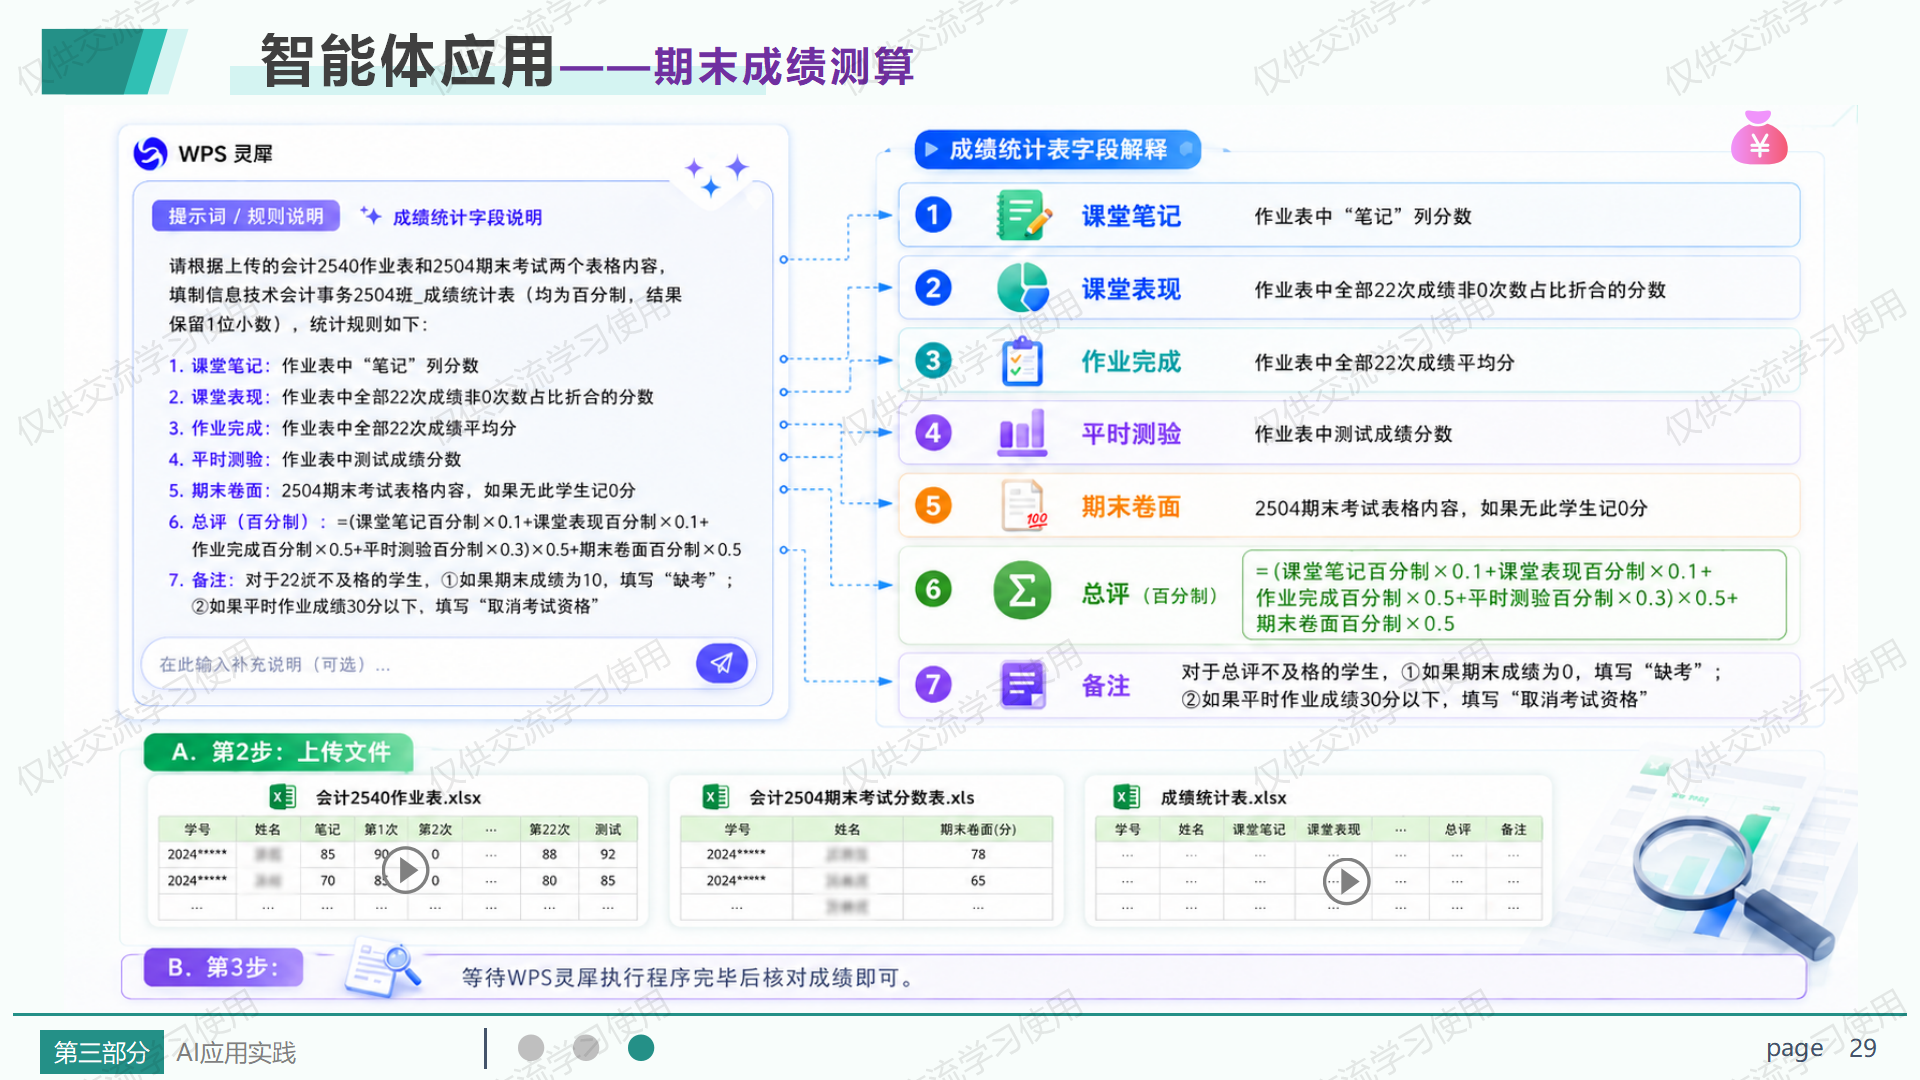Click the 总评 sigma icon

1022,590
